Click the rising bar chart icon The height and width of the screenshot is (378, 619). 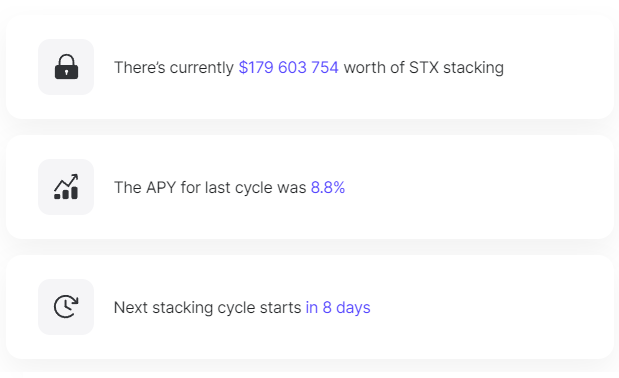coord(66,187)
